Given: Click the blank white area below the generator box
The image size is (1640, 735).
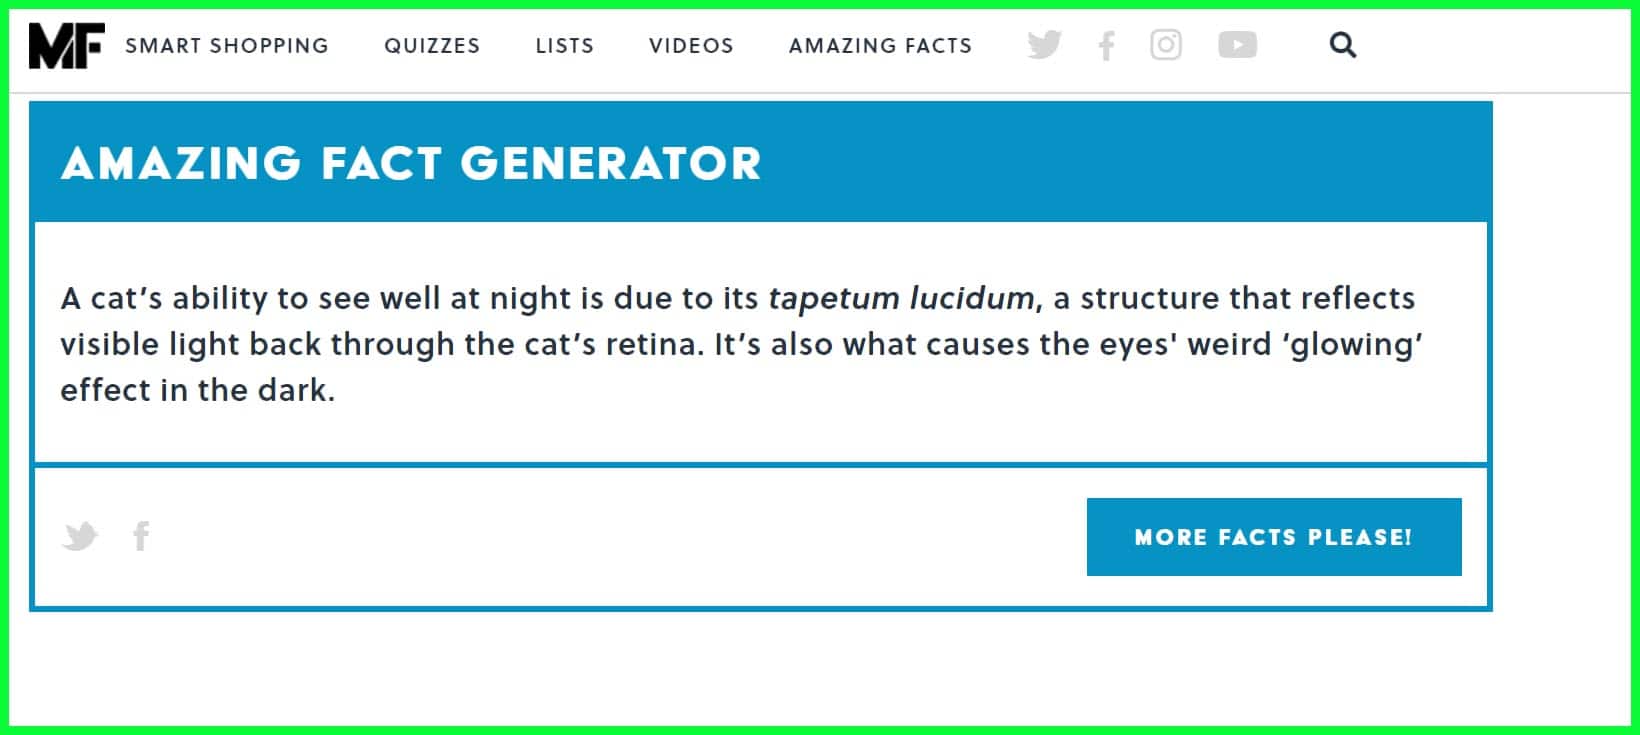Looking at the screenshot, I should (760, 668).
